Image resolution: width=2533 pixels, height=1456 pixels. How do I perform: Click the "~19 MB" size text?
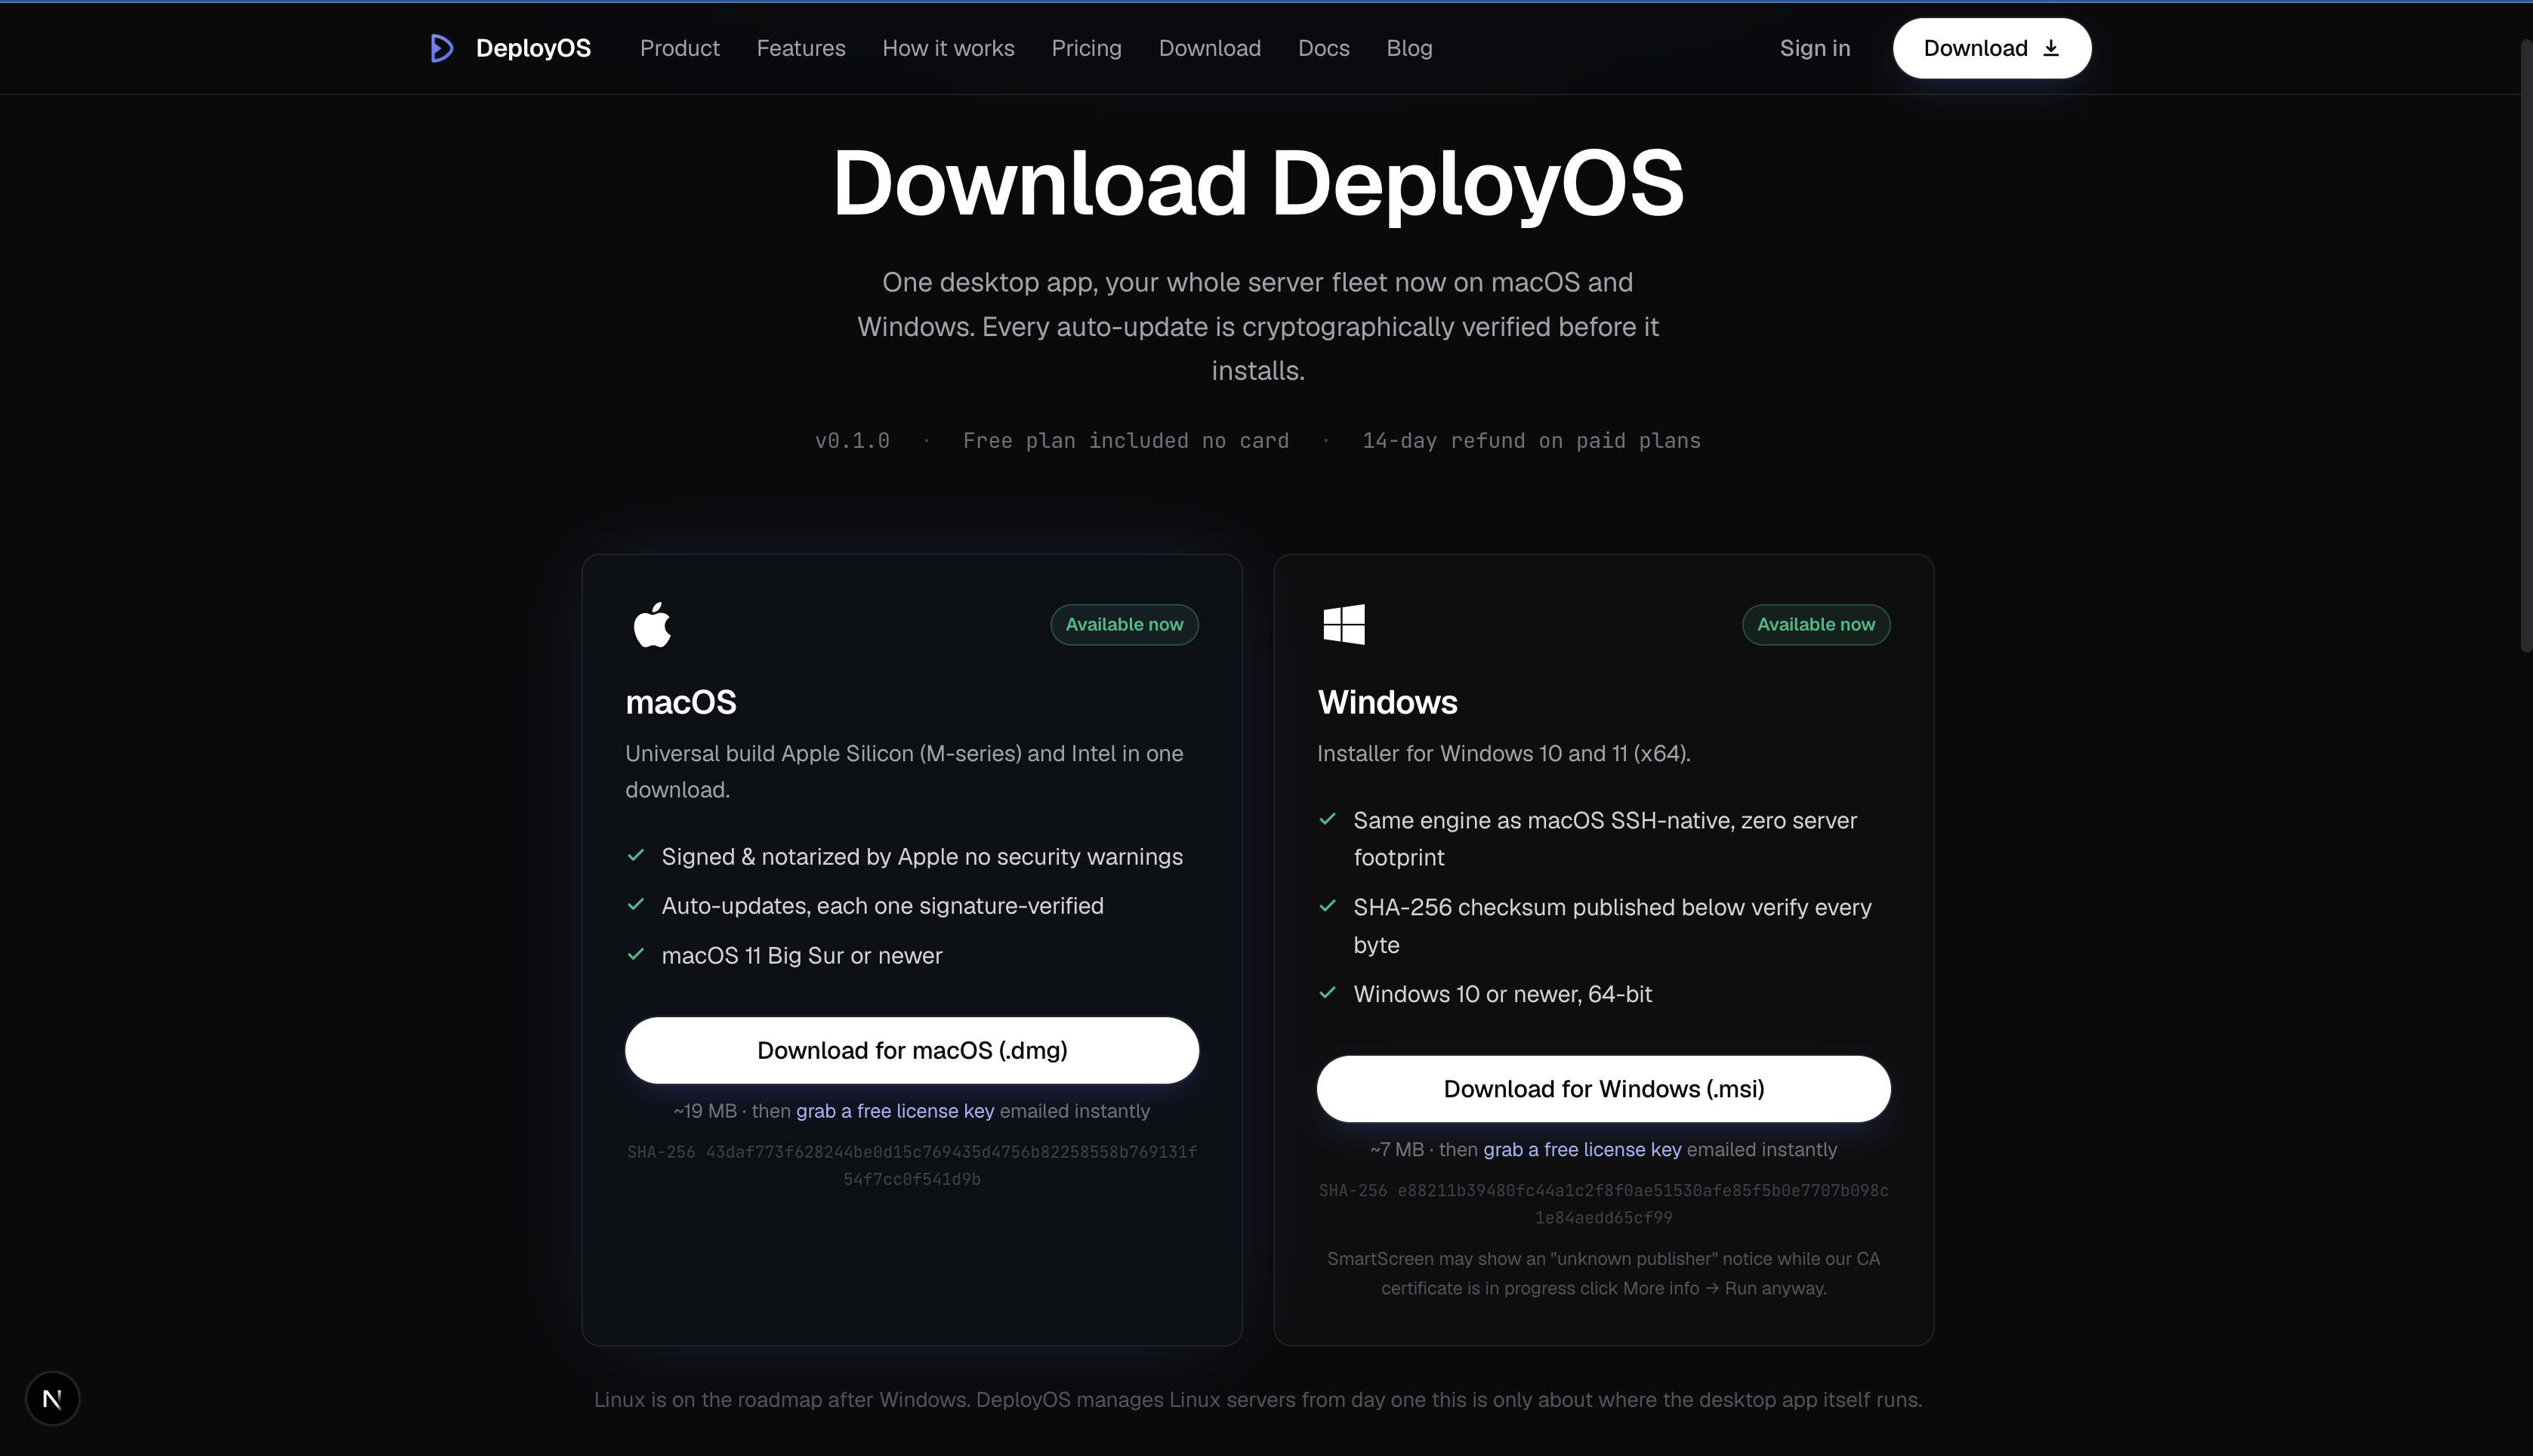[705, 1111]
